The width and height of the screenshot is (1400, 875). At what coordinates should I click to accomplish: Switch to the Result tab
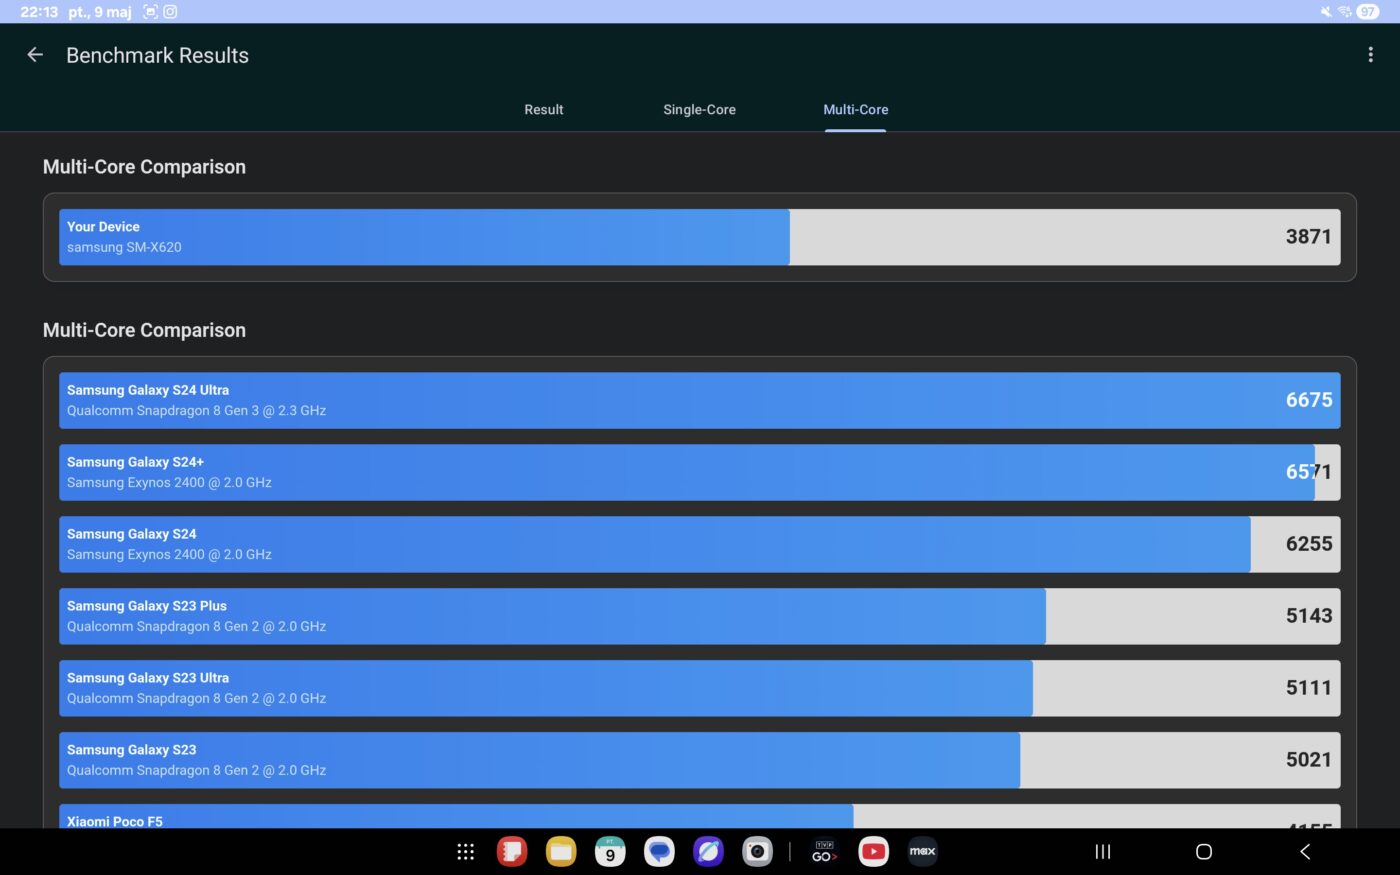coord(544,110)
